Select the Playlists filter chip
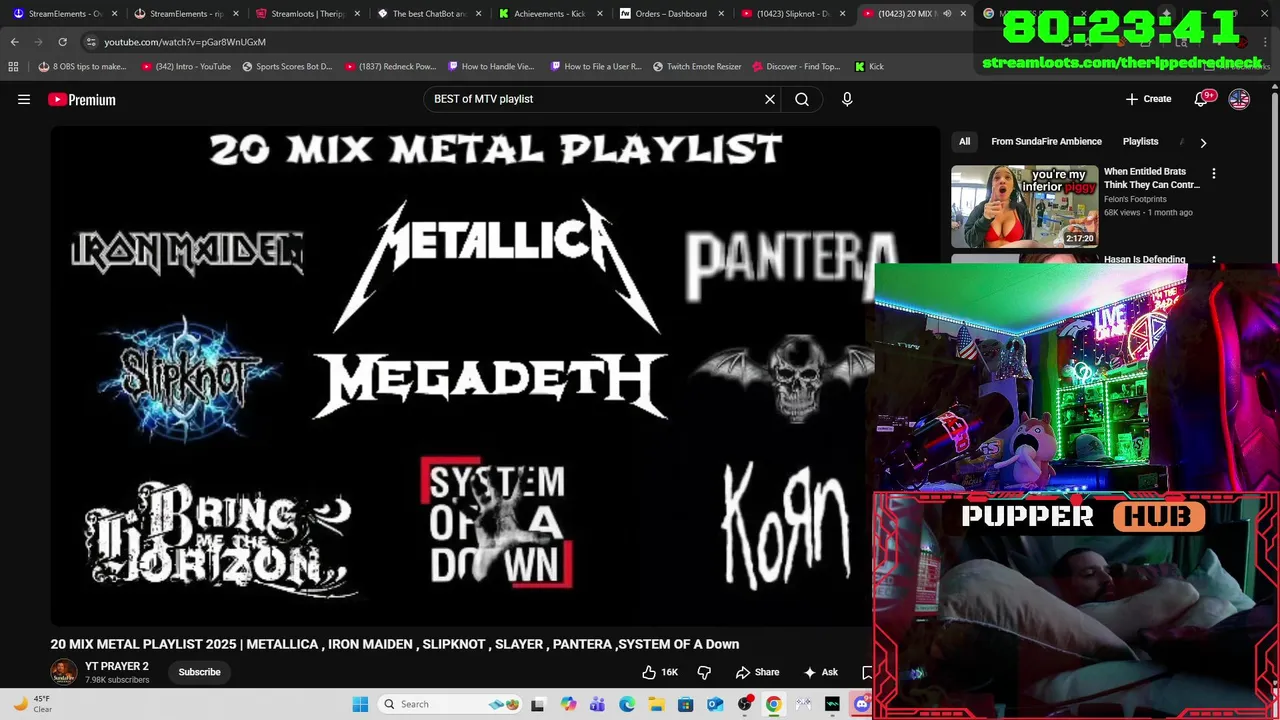This screenshot has width=1280, height=720. pyautogui.click(x=1140, y=142)
